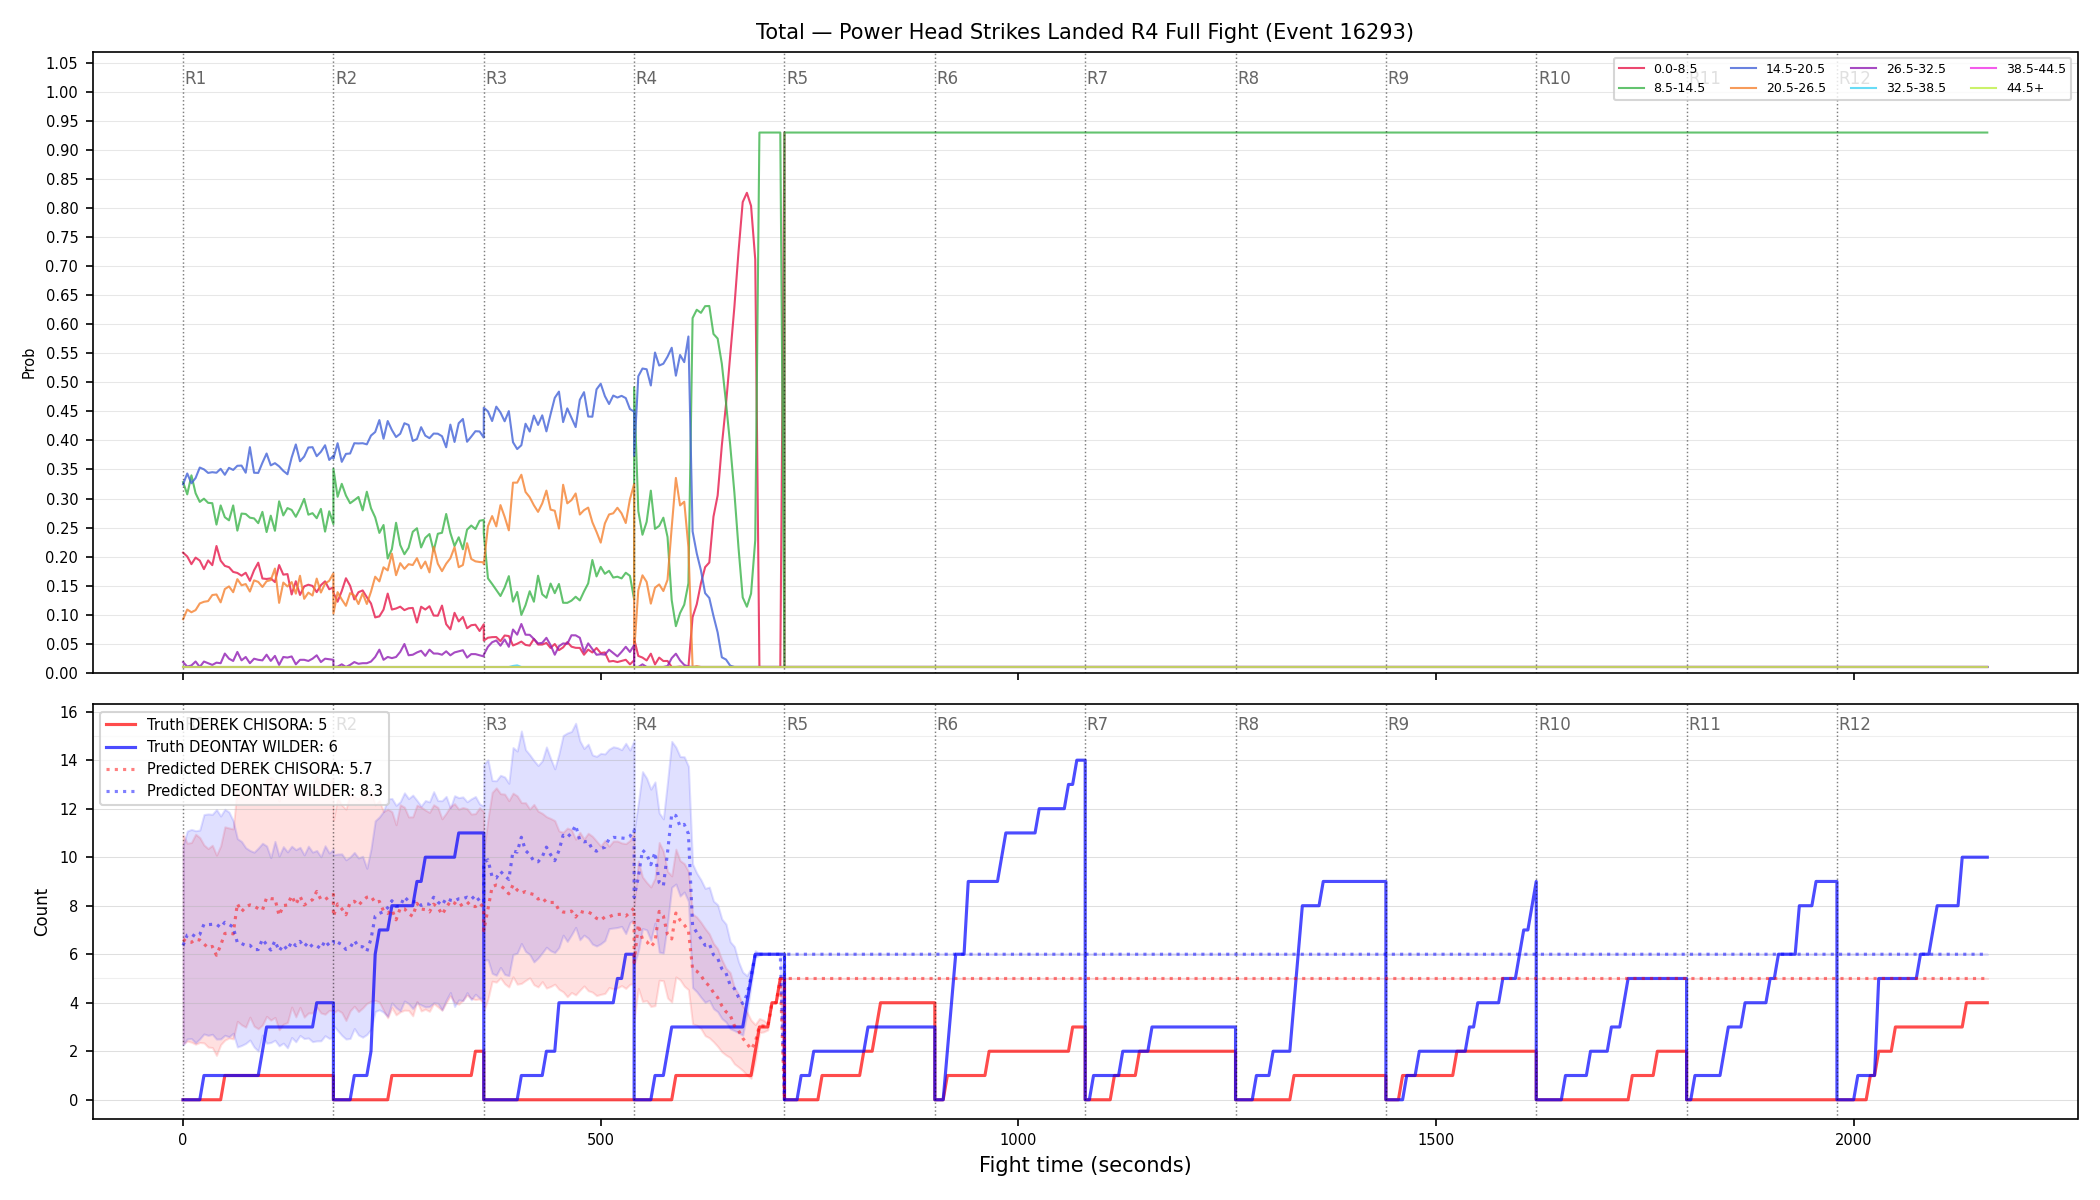Select legend item Truth DEONTAY WILDER: 6

click(x=221, y=747)
